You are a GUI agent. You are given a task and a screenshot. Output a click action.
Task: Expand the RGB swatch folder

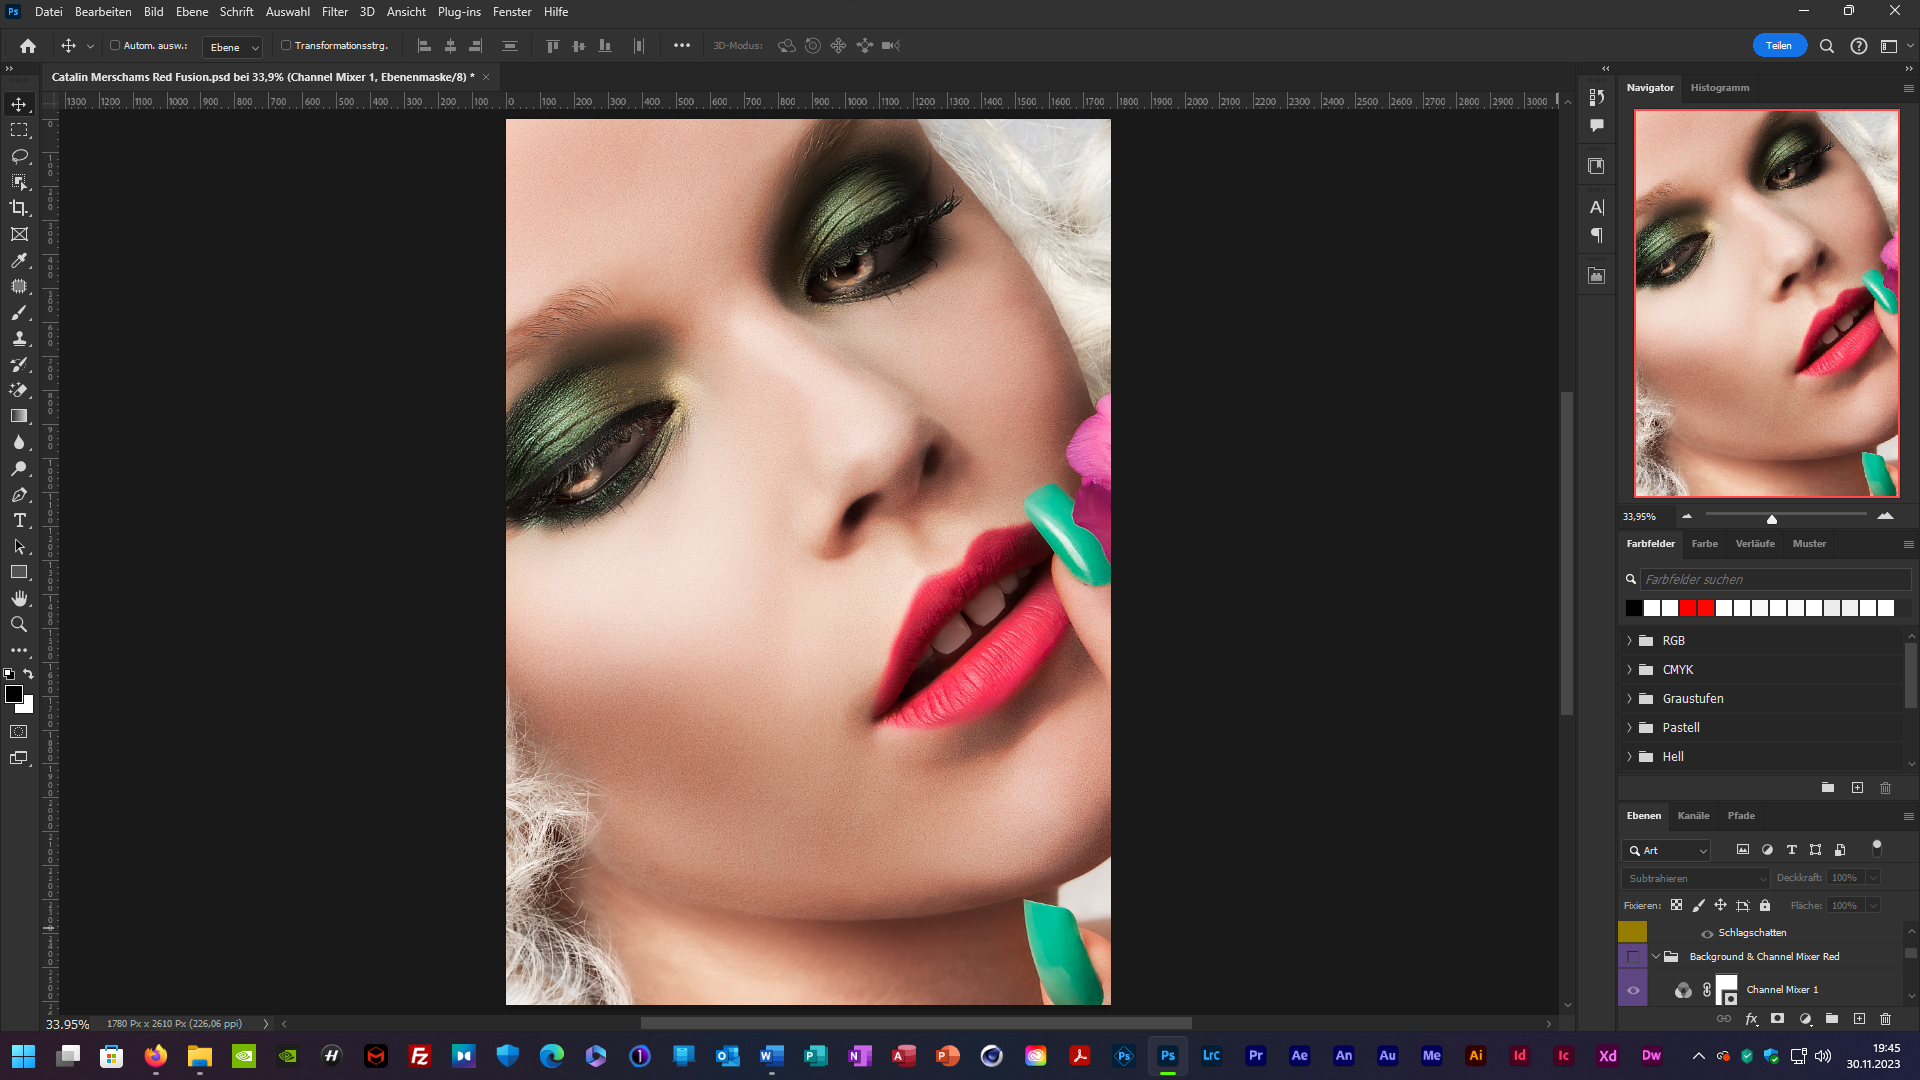(x=1629, y=641)
